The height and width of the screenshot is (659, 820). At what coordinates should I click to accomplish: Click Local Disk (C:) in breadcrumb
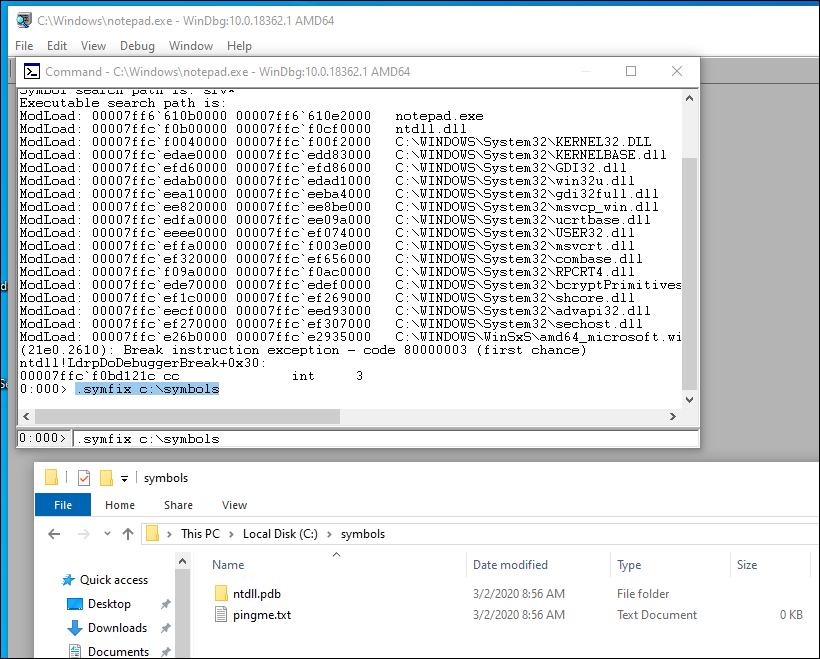click(280, 534)
